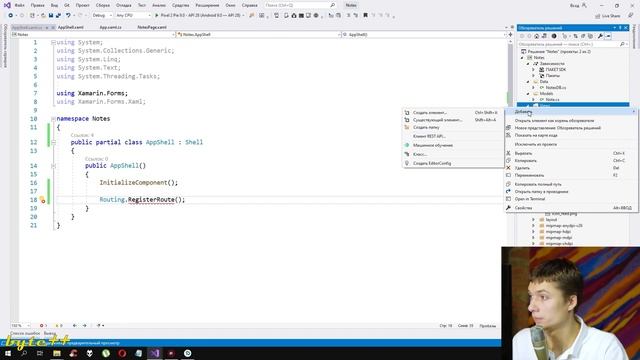
Task: Click the Navigate Backward icon in the toolbar
Action: pyautogui.click(x=11, y=16)
